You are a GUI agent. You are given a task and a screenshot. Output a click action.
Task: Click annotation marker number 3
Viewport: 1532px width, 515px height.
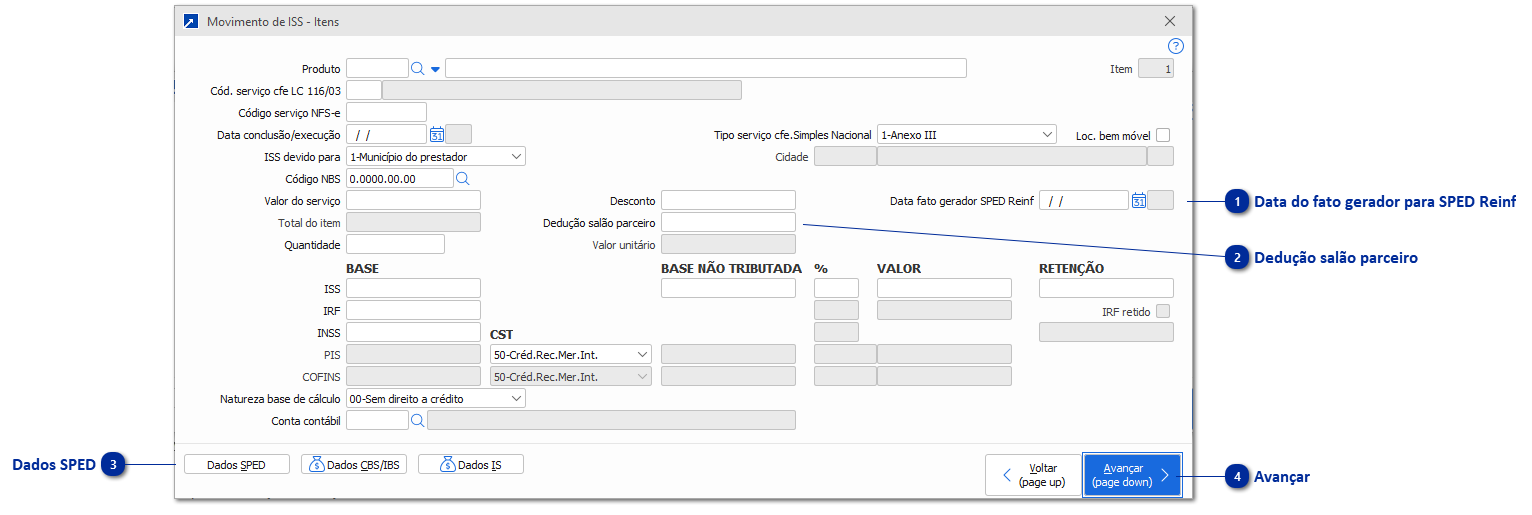tap(115, 465)
